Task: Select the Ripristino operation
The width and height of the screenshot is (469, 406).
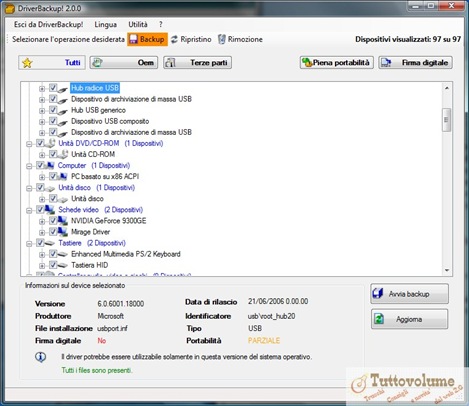Action: (191, 39)
